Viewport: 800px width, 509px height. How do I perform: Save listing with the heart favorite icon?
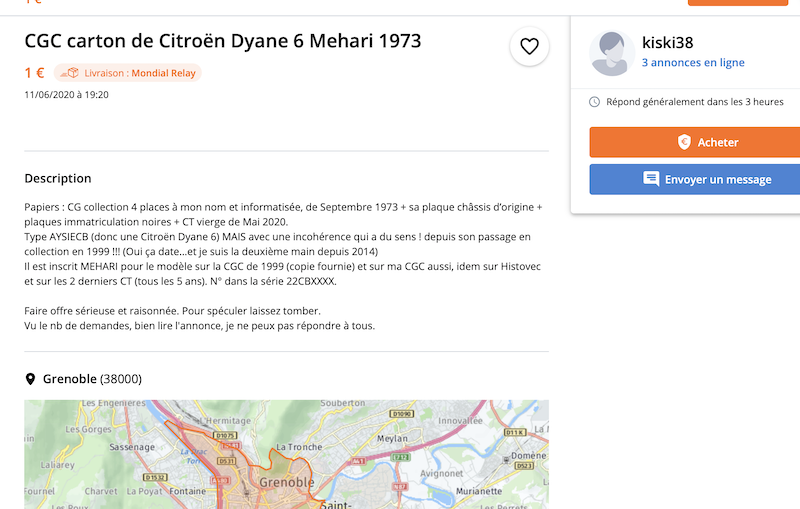coord(529,46)
